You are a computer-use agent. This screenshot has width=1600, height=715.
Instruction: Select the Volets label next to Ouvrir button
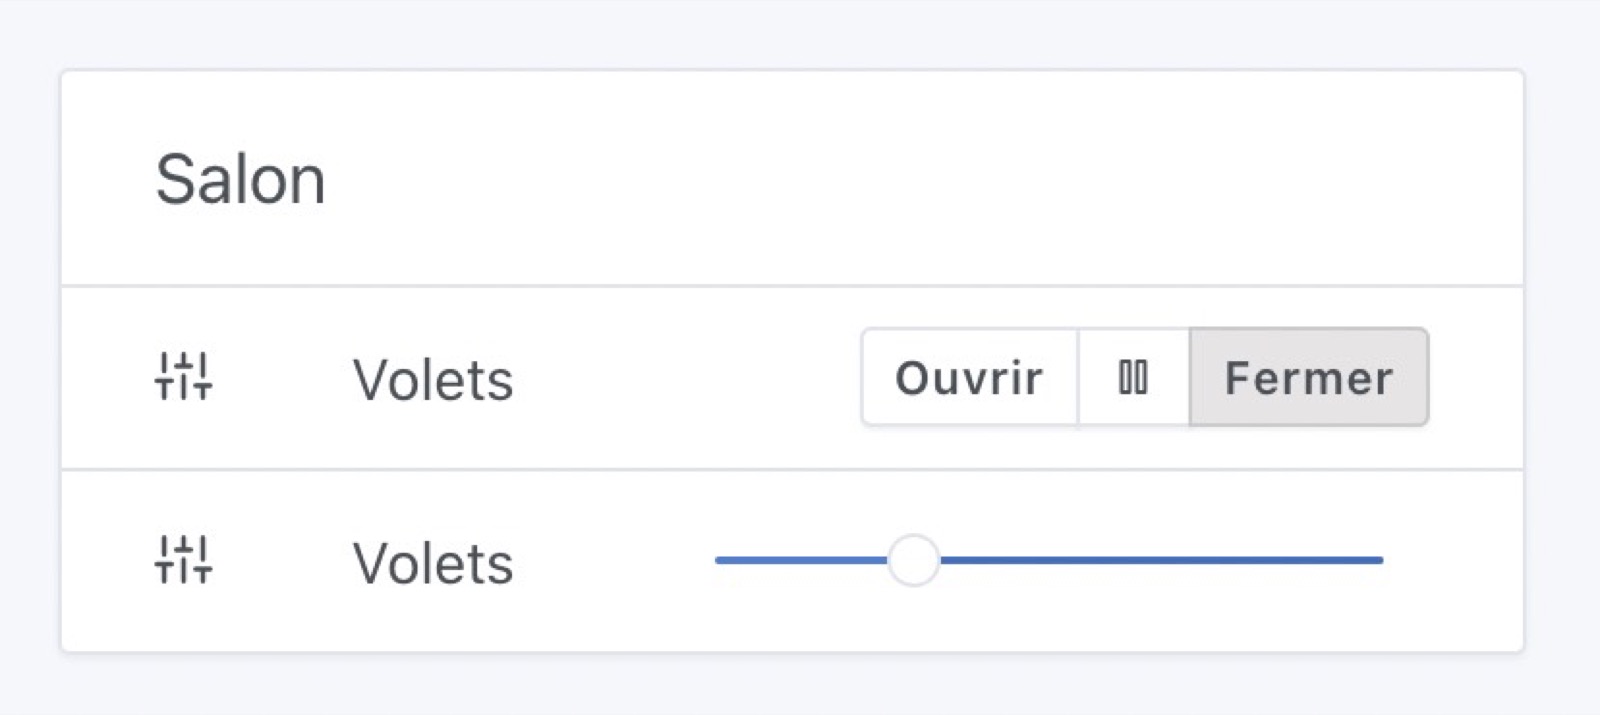[433, 380]
